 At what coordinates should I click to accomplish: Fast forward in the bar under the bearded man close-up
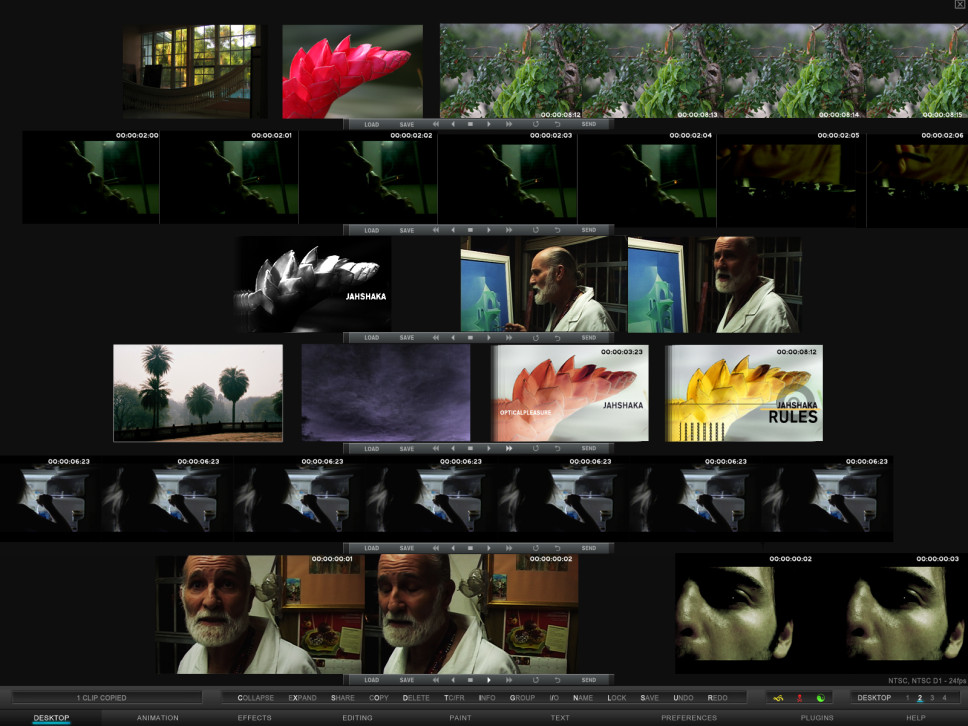509,680
